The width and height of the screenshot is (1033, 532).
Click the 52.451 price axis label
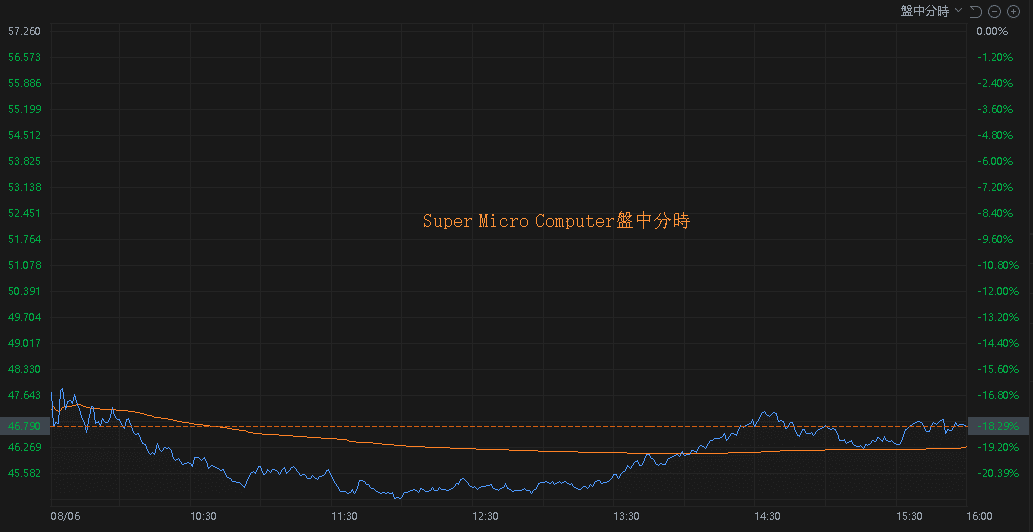click(24, 213)
